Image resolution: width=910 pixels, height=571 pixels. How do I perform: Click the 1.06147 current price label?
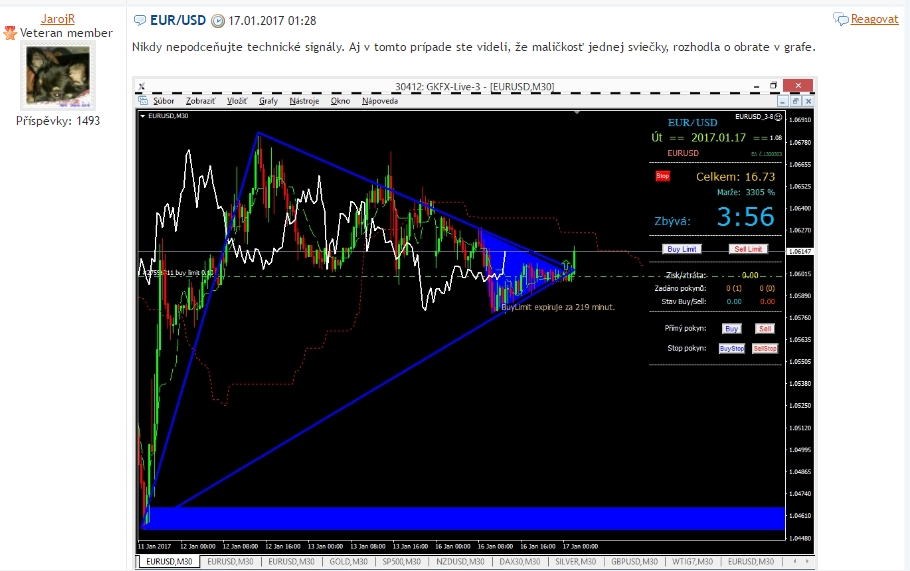point(800,252)
